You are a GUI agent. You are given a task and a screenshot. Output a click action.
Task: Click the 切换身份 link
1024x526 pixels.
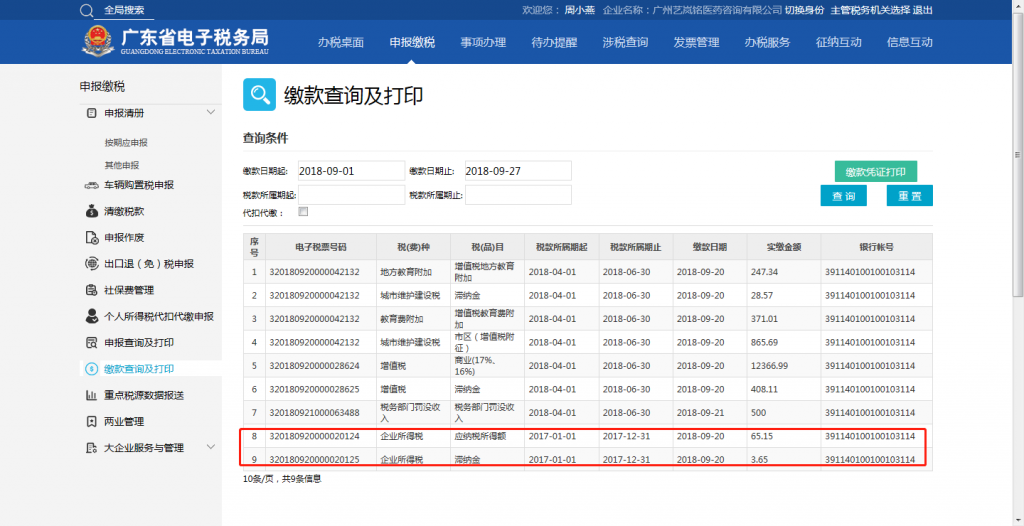click(x=804, y=10)
